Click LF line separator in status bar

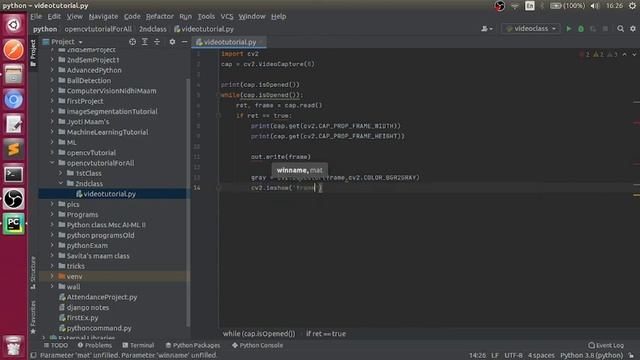coord(495,356)
